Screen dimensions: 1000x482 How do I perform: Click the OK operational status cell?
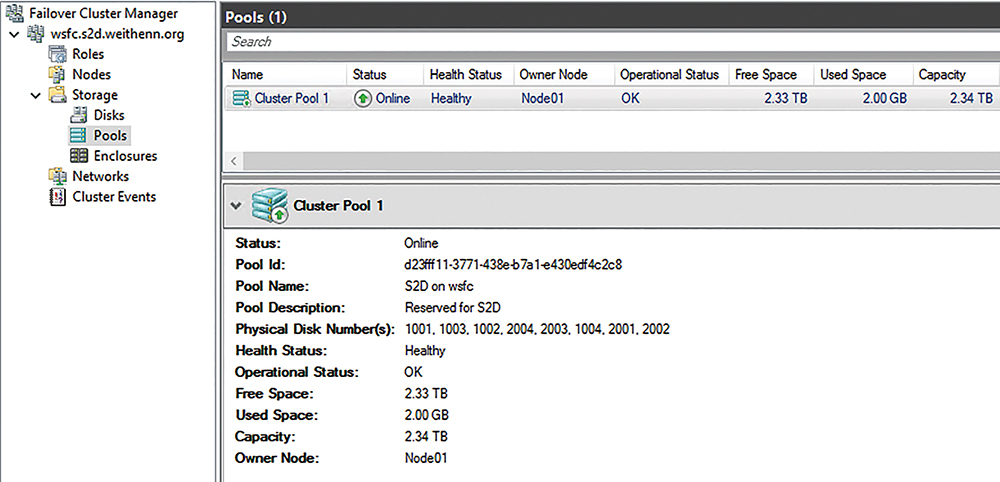629,99
